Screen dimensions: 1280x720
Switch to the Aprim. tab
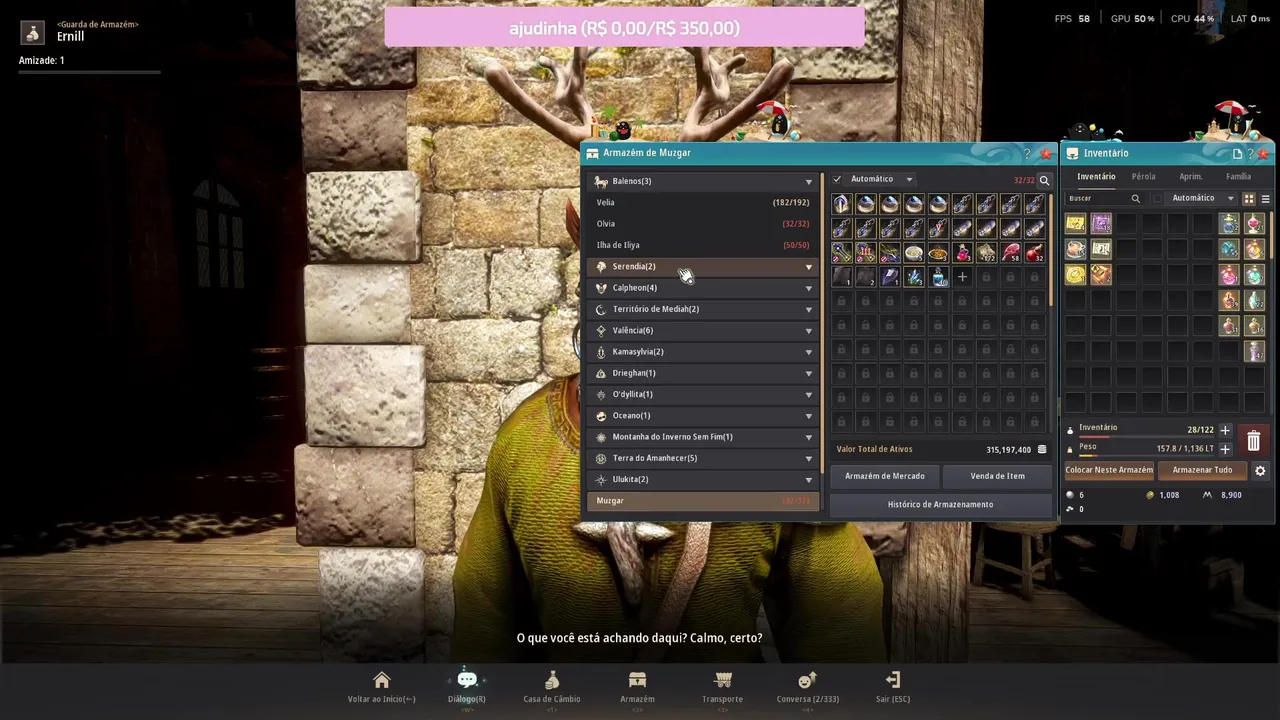pyautogui.click(x=1191, y=177)
